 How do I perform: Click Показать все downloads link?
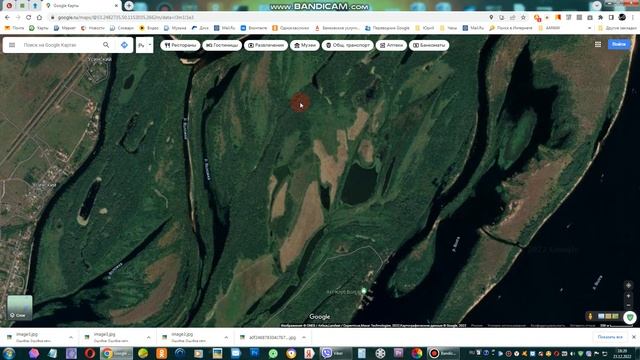click(610, 337)
